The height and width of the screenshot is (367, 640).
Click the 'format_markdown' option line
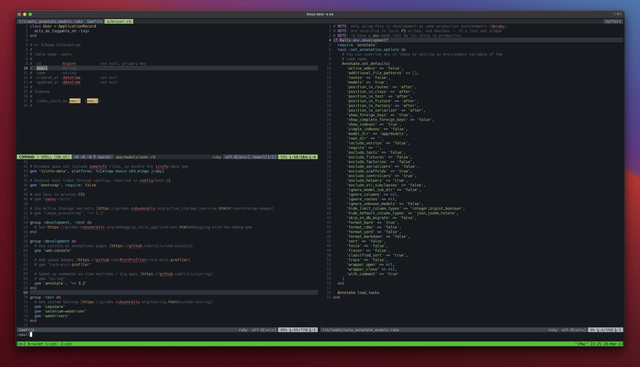[x=378, y=236]
